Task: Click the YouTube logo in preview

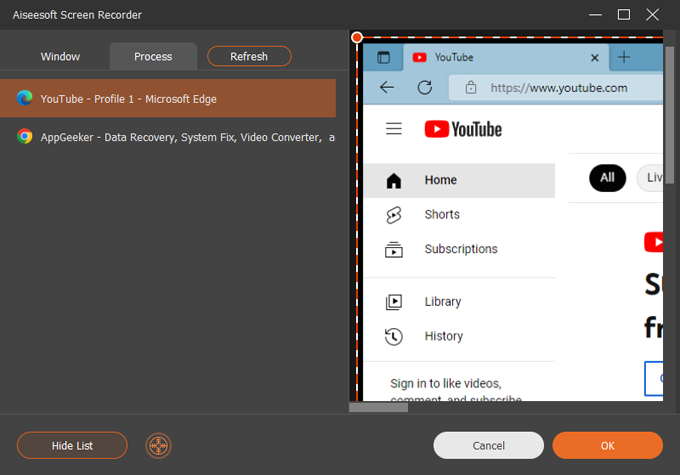Action: (463, 129)
